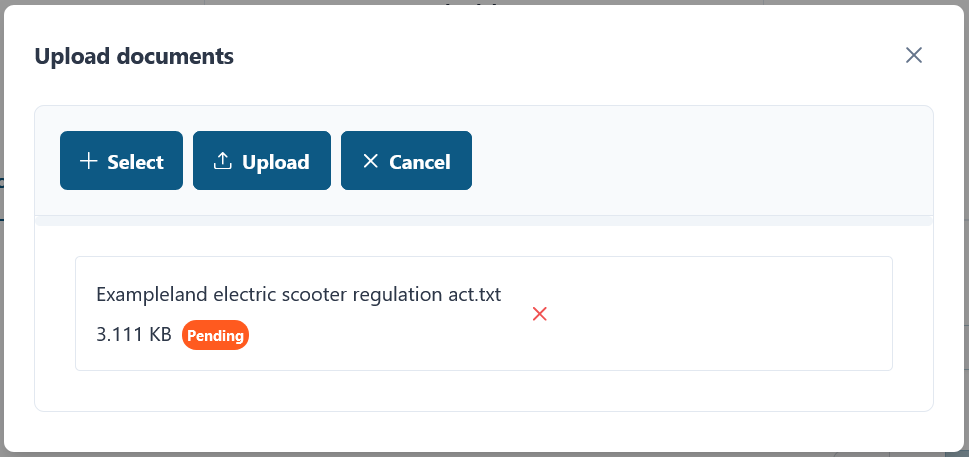Start the upload with the Upload button

[x=261, y=161]
